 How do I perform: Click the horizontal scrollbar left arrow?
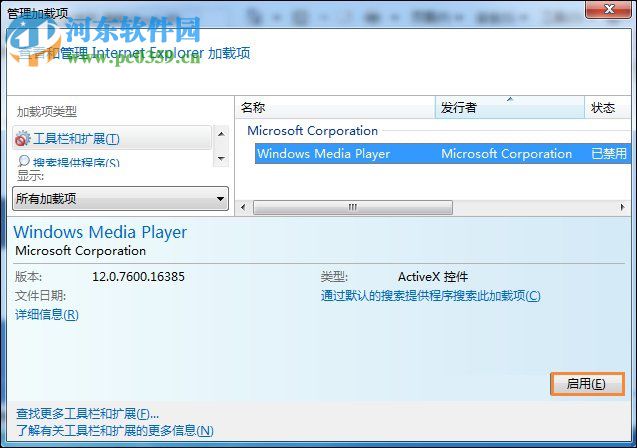pyautogui.click(x=243, y=208)
